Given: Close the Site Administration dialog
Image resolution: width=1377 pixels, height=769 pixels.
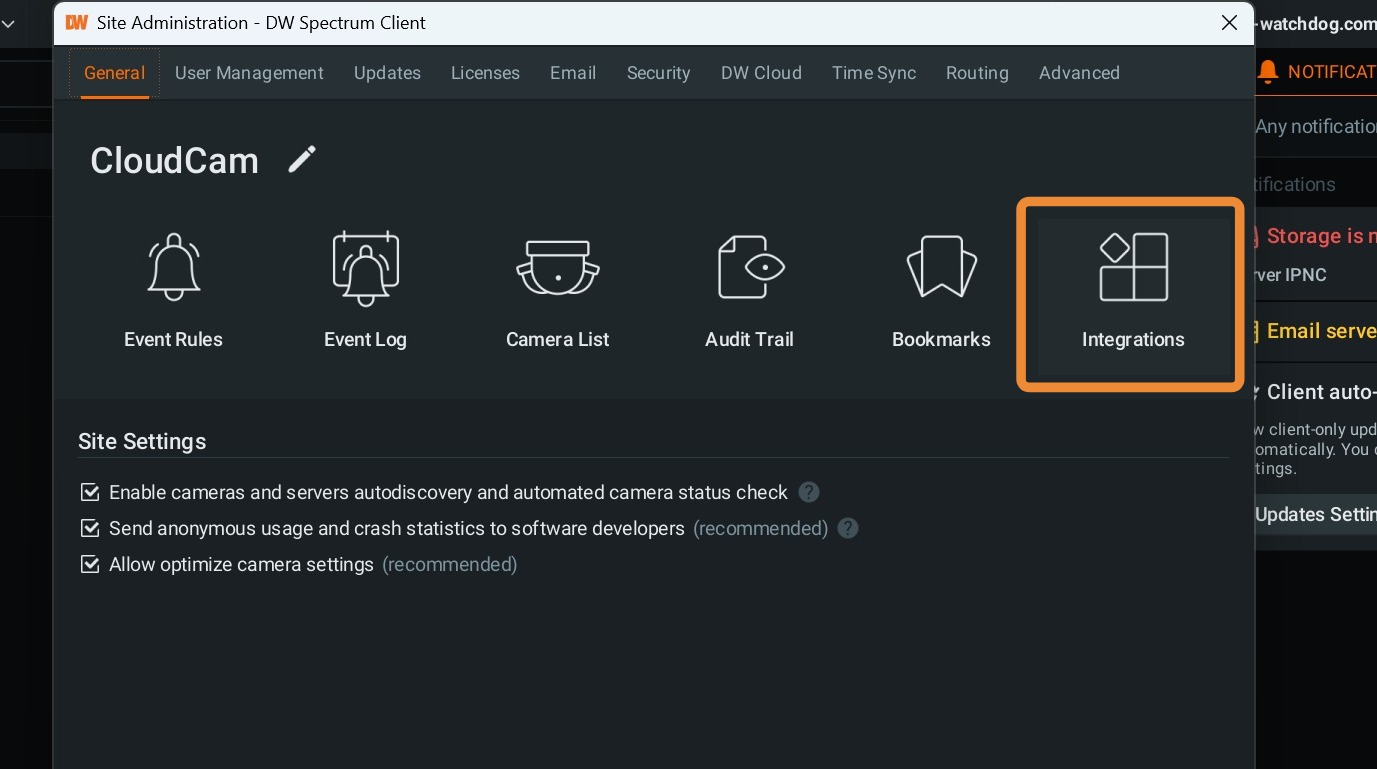Looking at the screenshot, I should pos(1230,23).
